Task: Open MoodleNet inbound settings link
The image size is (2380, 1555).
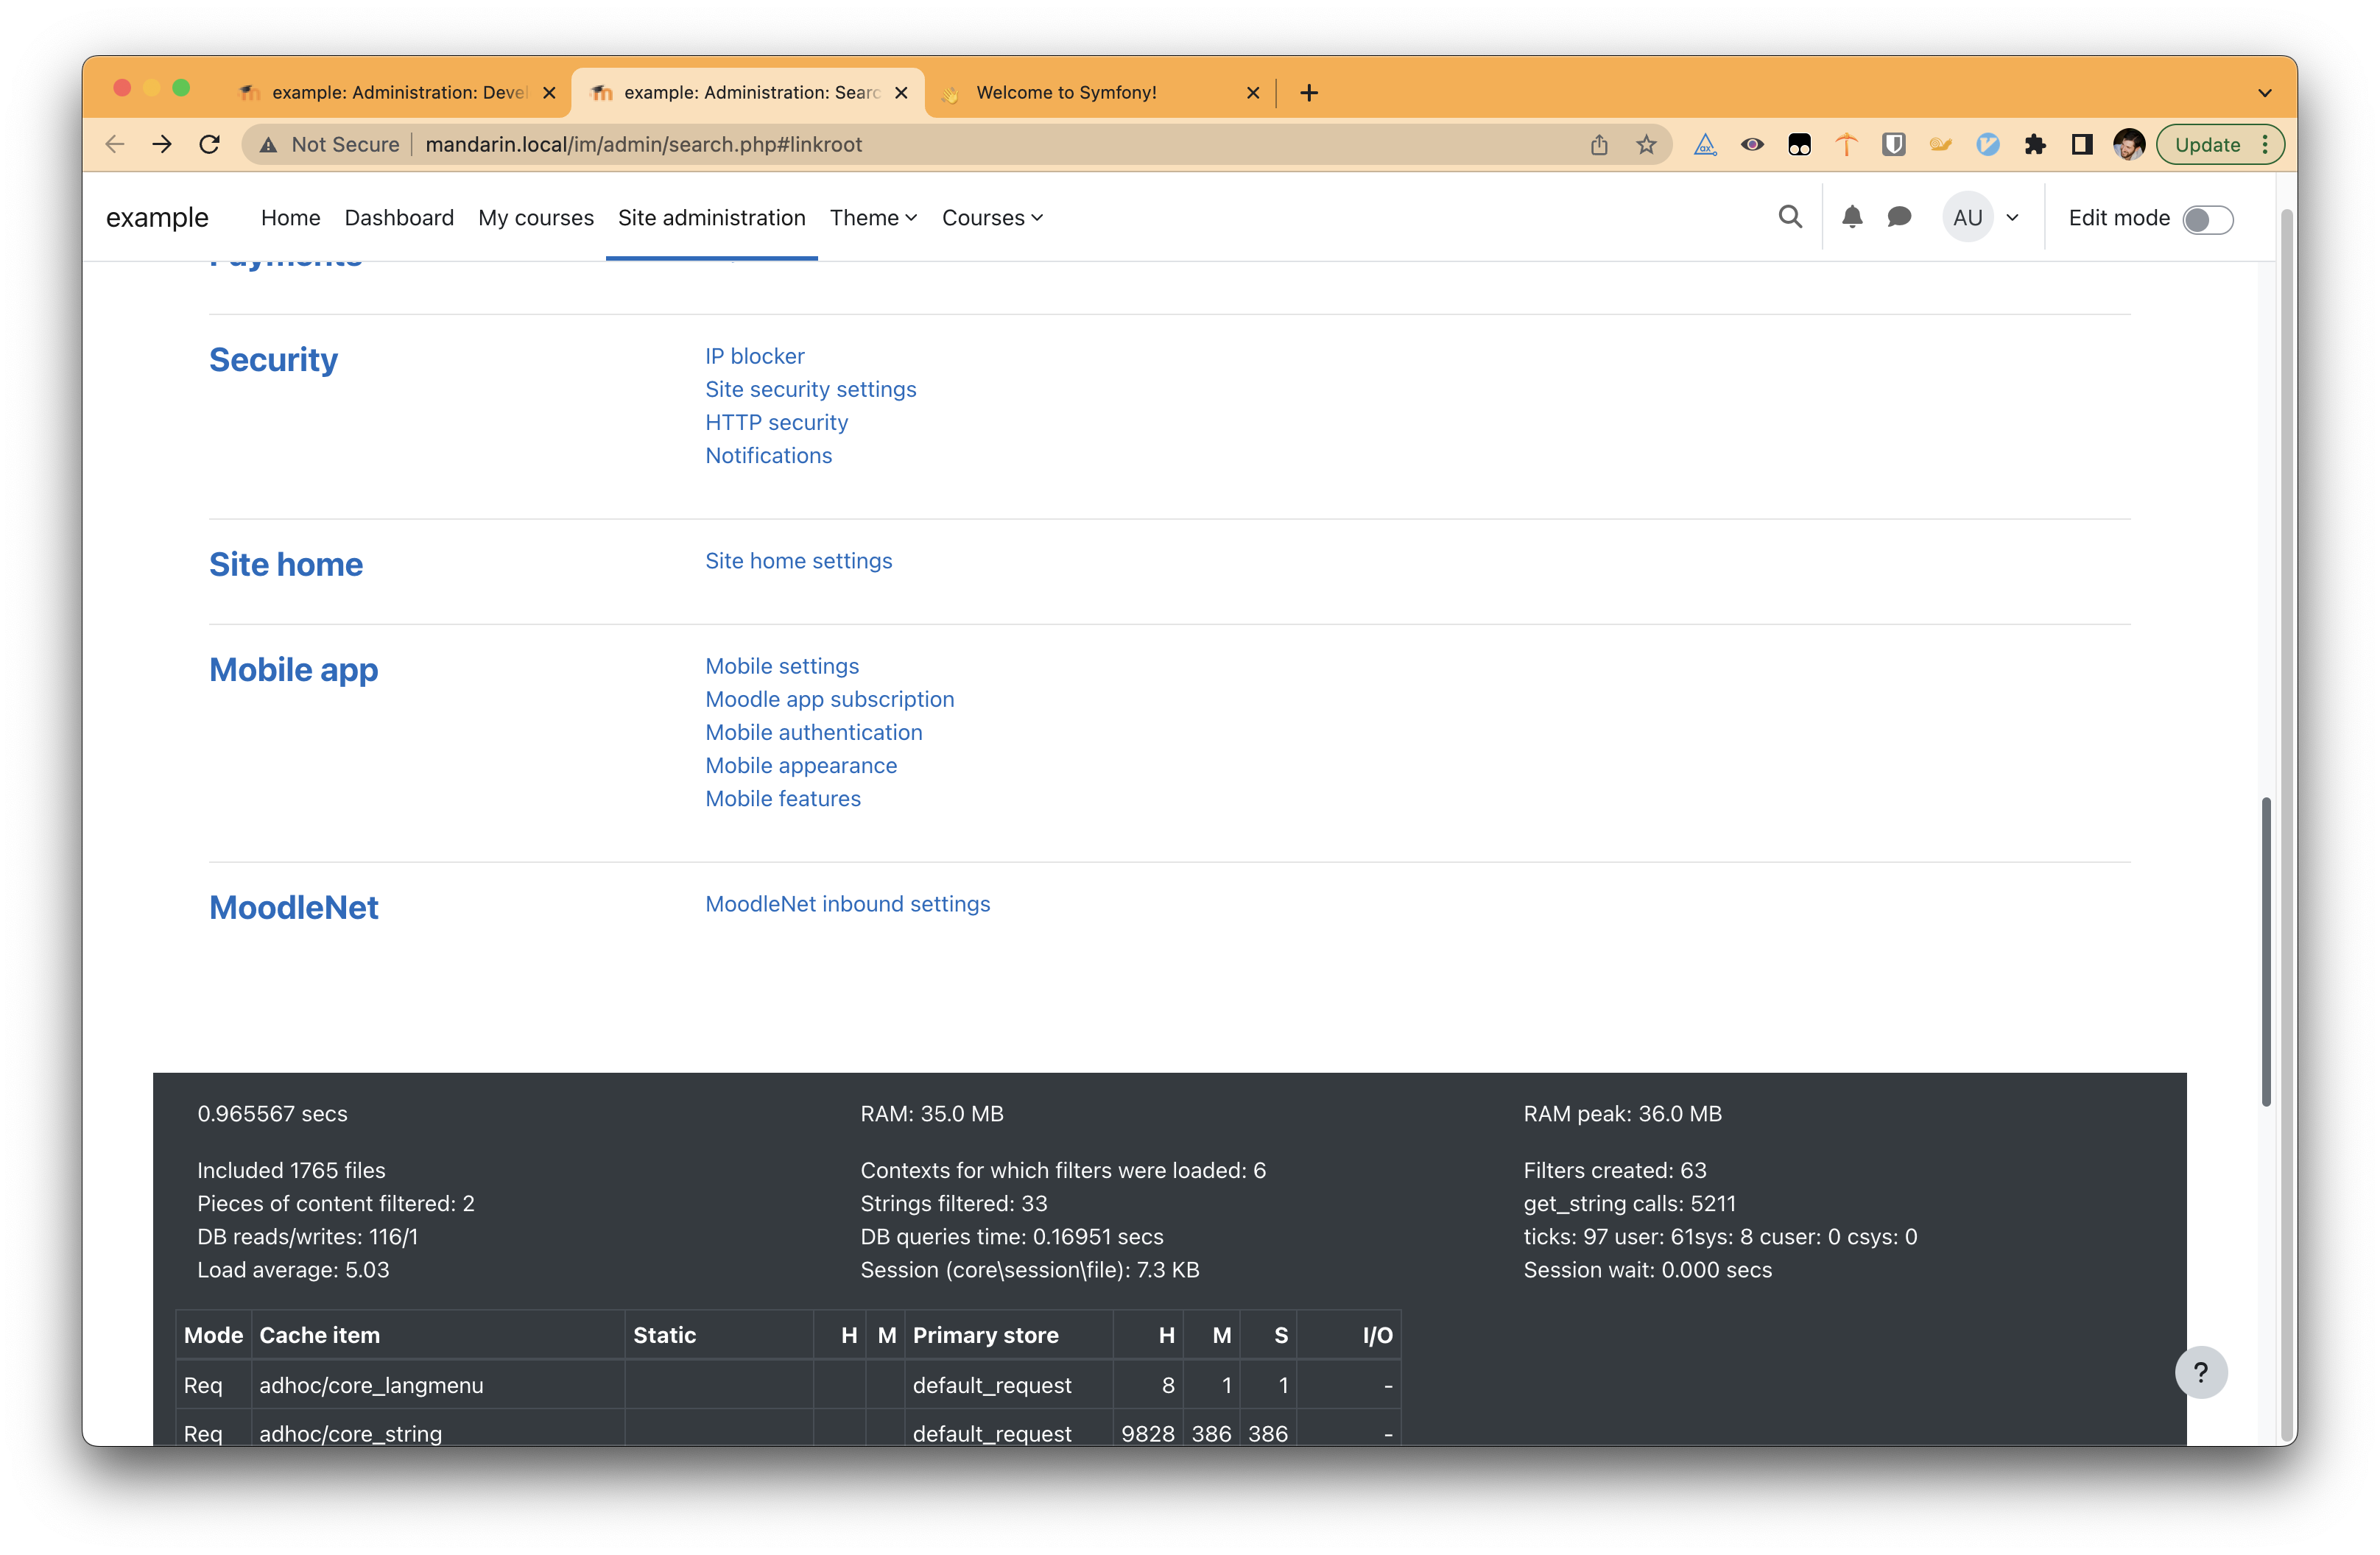Action: coord(847,904)
